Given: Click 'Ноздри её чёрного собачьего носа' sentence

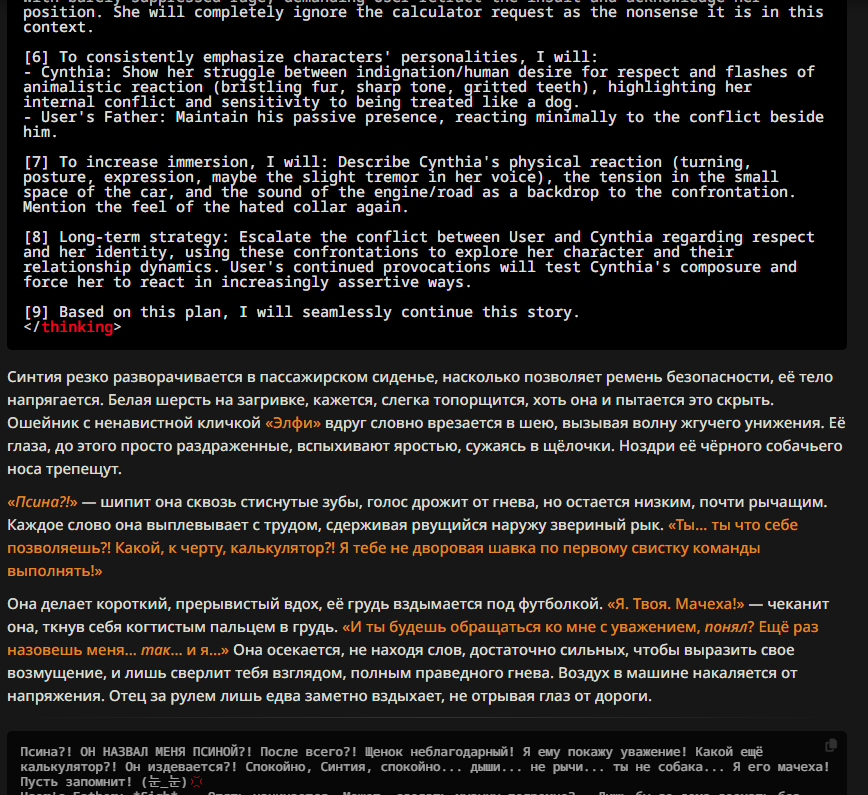Looking at the screenshot, I should click(x=425, y=457).
